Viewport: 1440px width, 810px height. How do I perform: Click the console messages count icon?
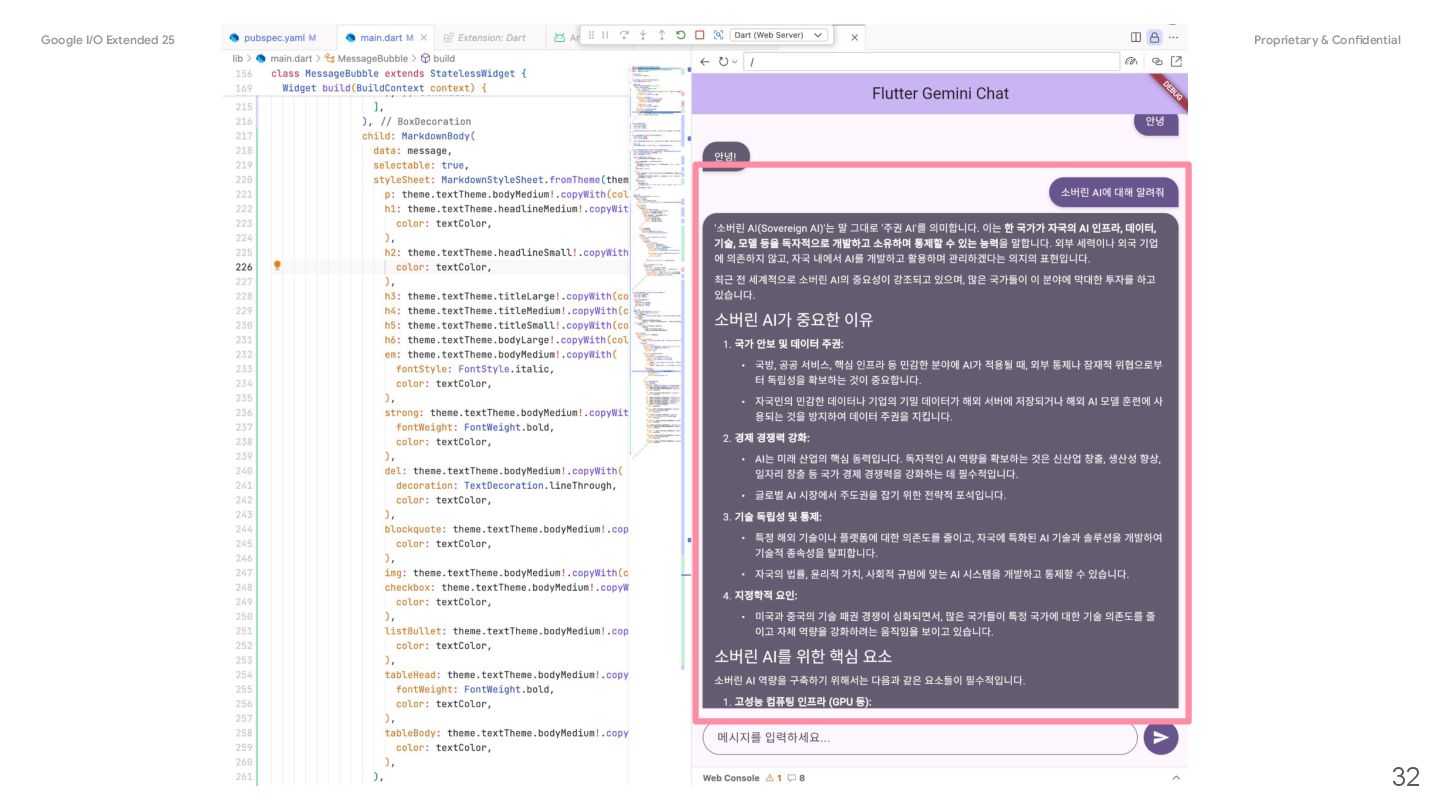tap(796, 778)
